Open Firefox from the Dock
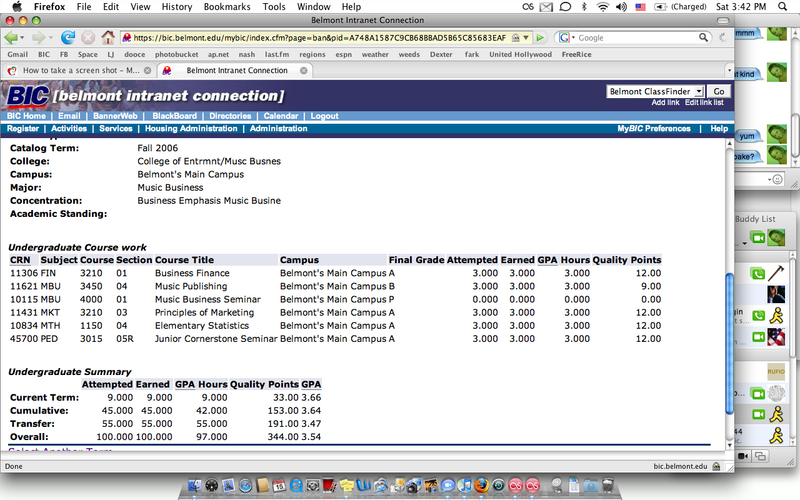Viewport: 800px width, 500px height. (x=481, y=484)
